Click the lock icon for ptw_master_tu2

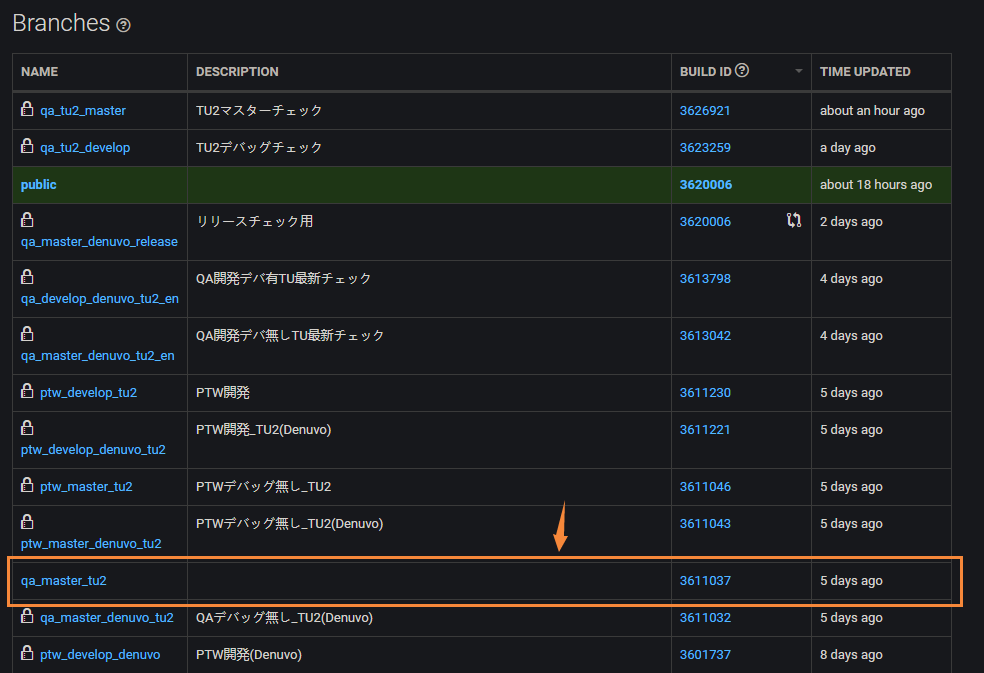pos(27,485)
